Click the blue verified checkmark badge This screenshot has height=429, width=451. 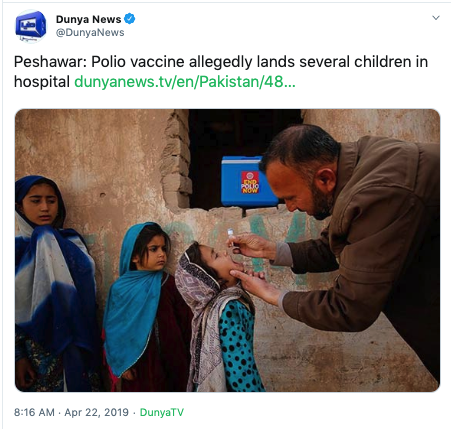(130, 19)
